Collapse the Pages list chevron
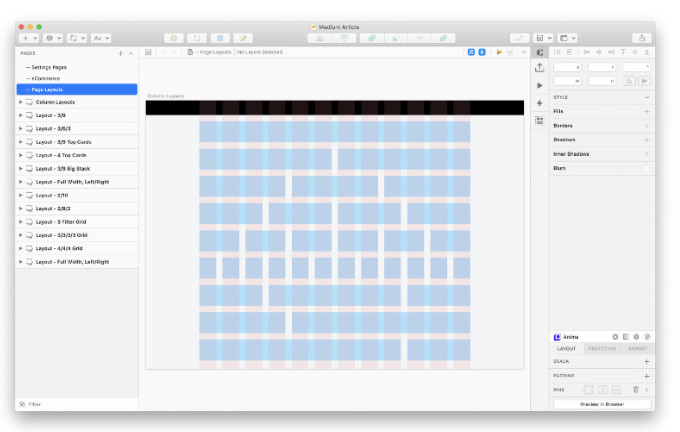 click(131, 53)
